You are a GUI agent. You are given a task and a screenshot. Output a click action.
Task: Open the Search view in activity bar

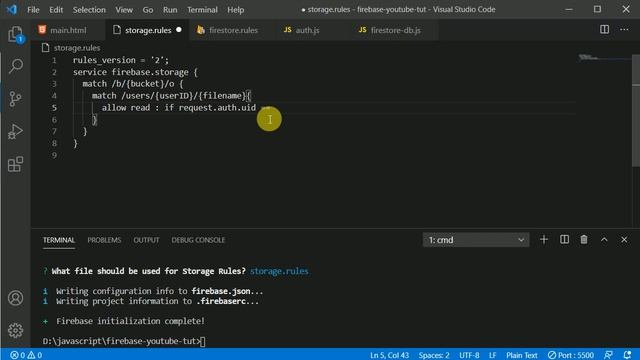click(16, 66)
